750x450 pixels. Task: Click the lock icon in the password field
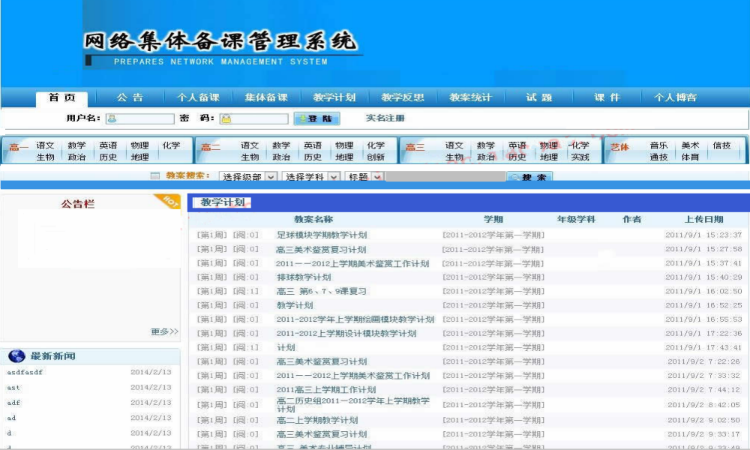(226, 119)
